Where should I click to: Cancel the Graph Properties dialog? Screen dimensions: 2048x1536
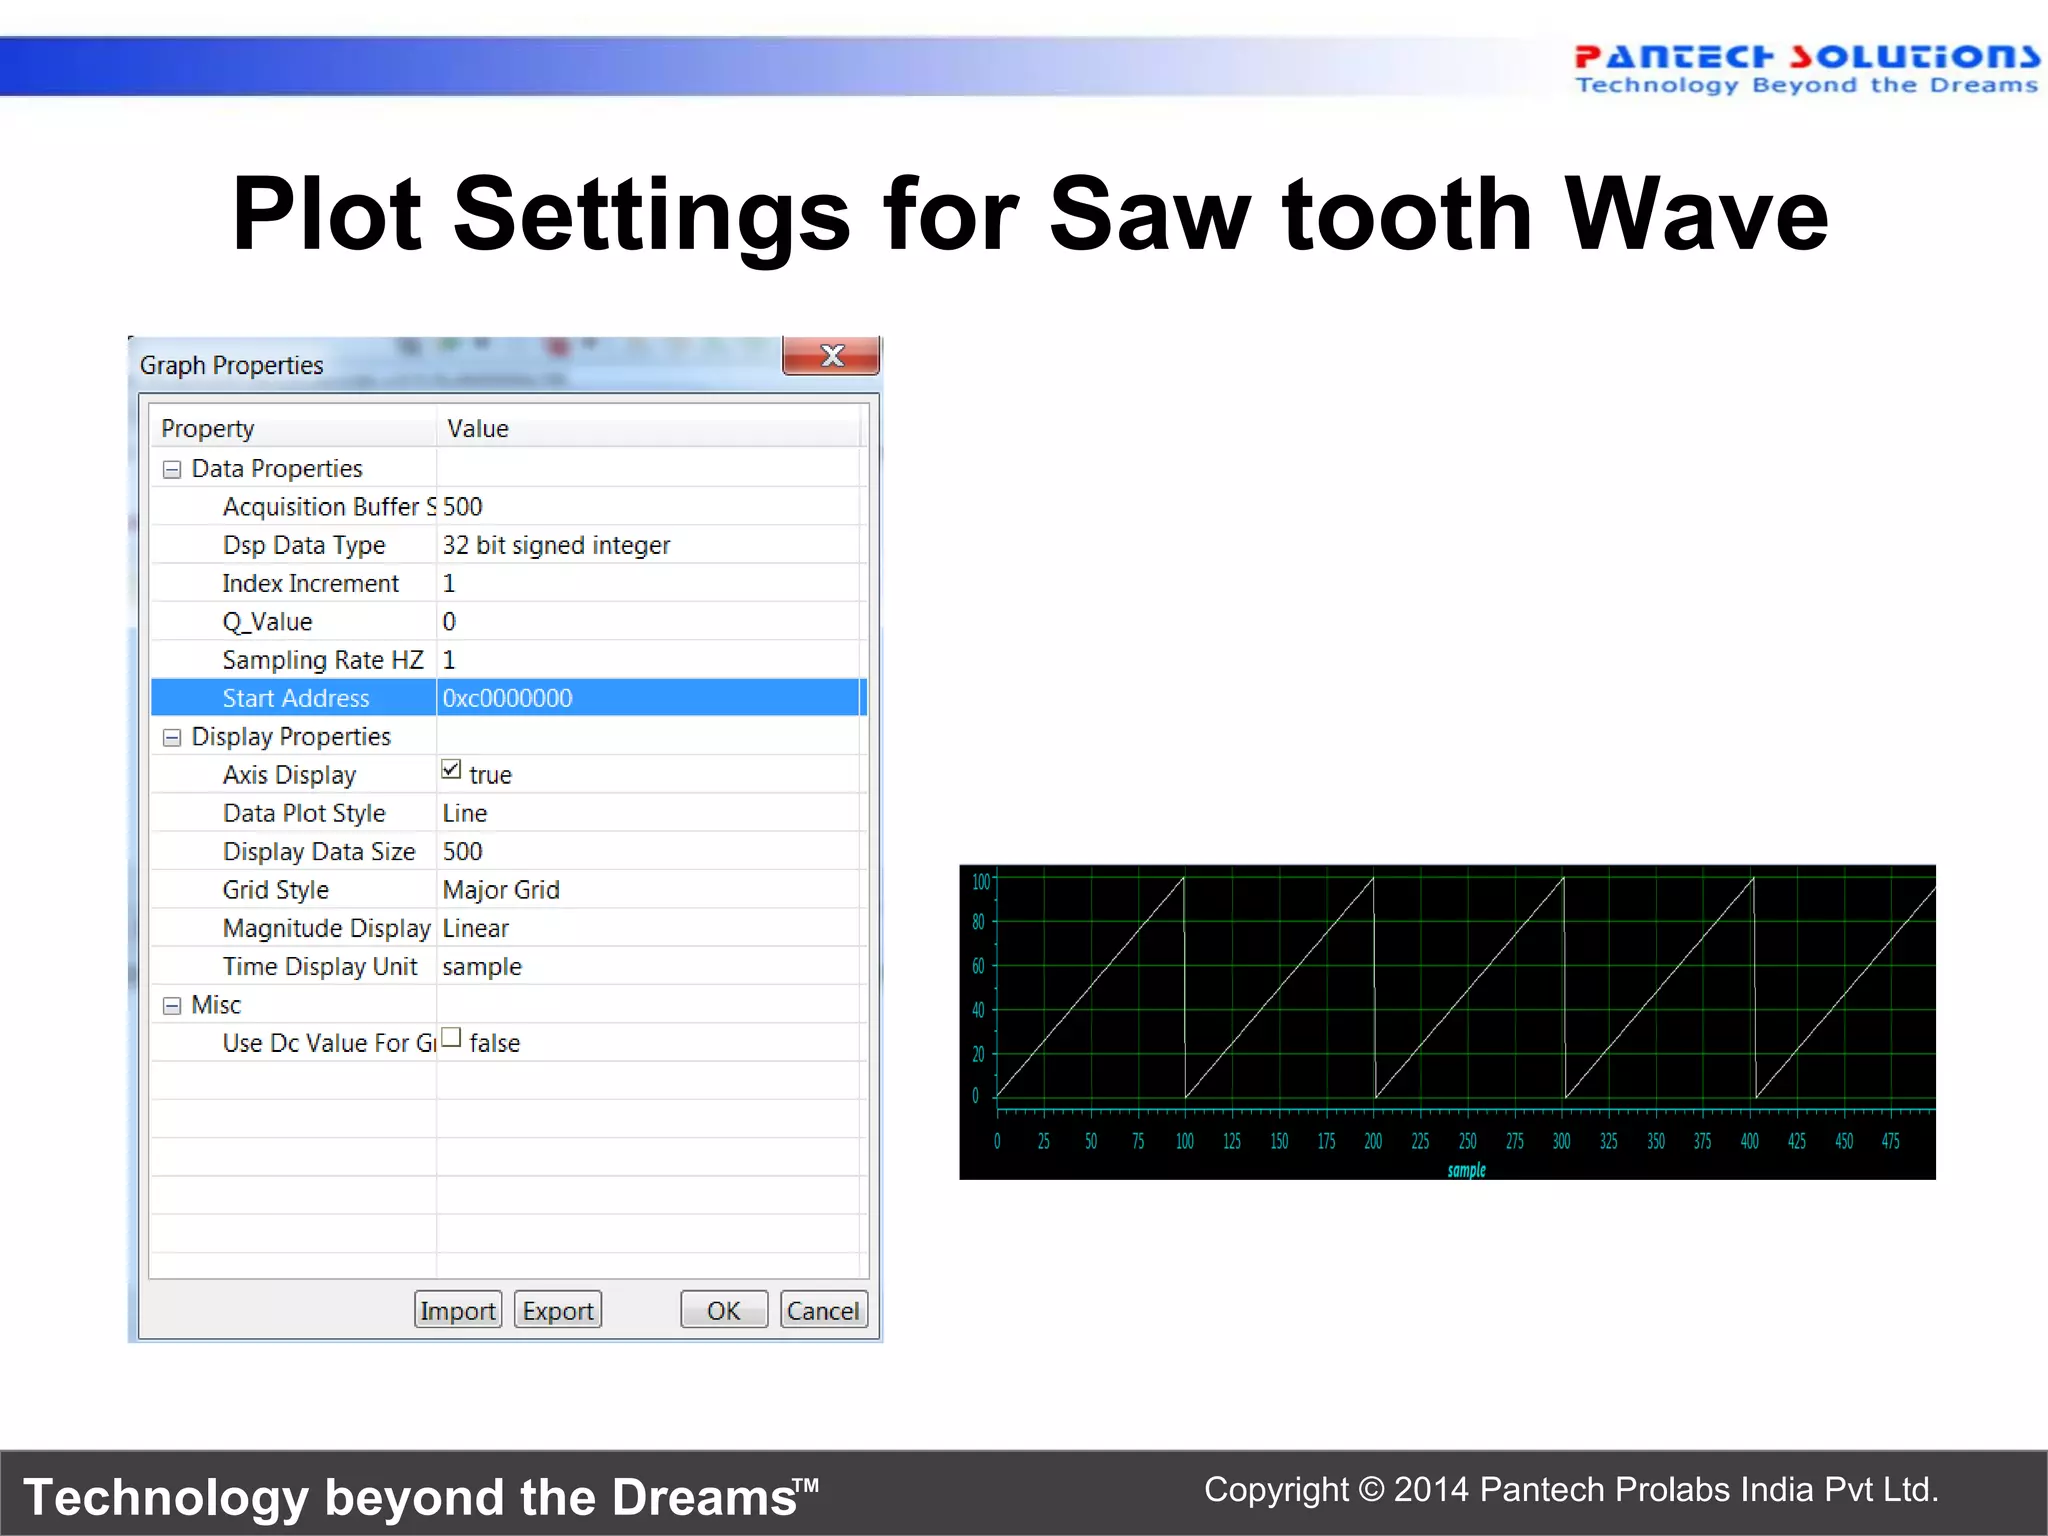[823, 1310]
